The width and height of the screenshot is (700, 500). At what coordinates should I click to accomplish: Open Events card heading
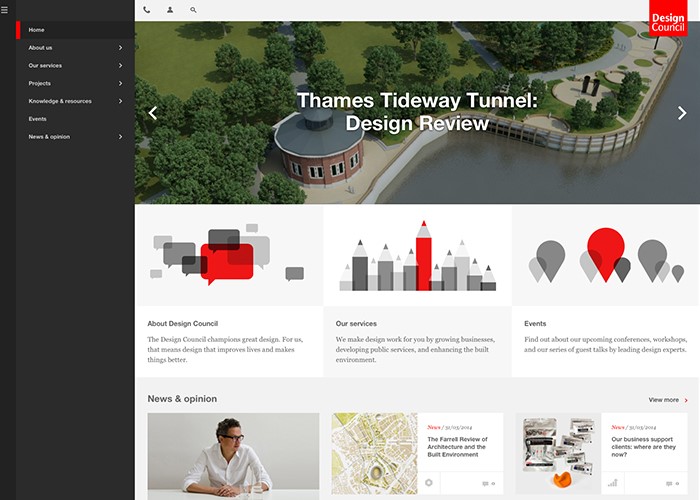pyautogui.click(x=535, y=324)
